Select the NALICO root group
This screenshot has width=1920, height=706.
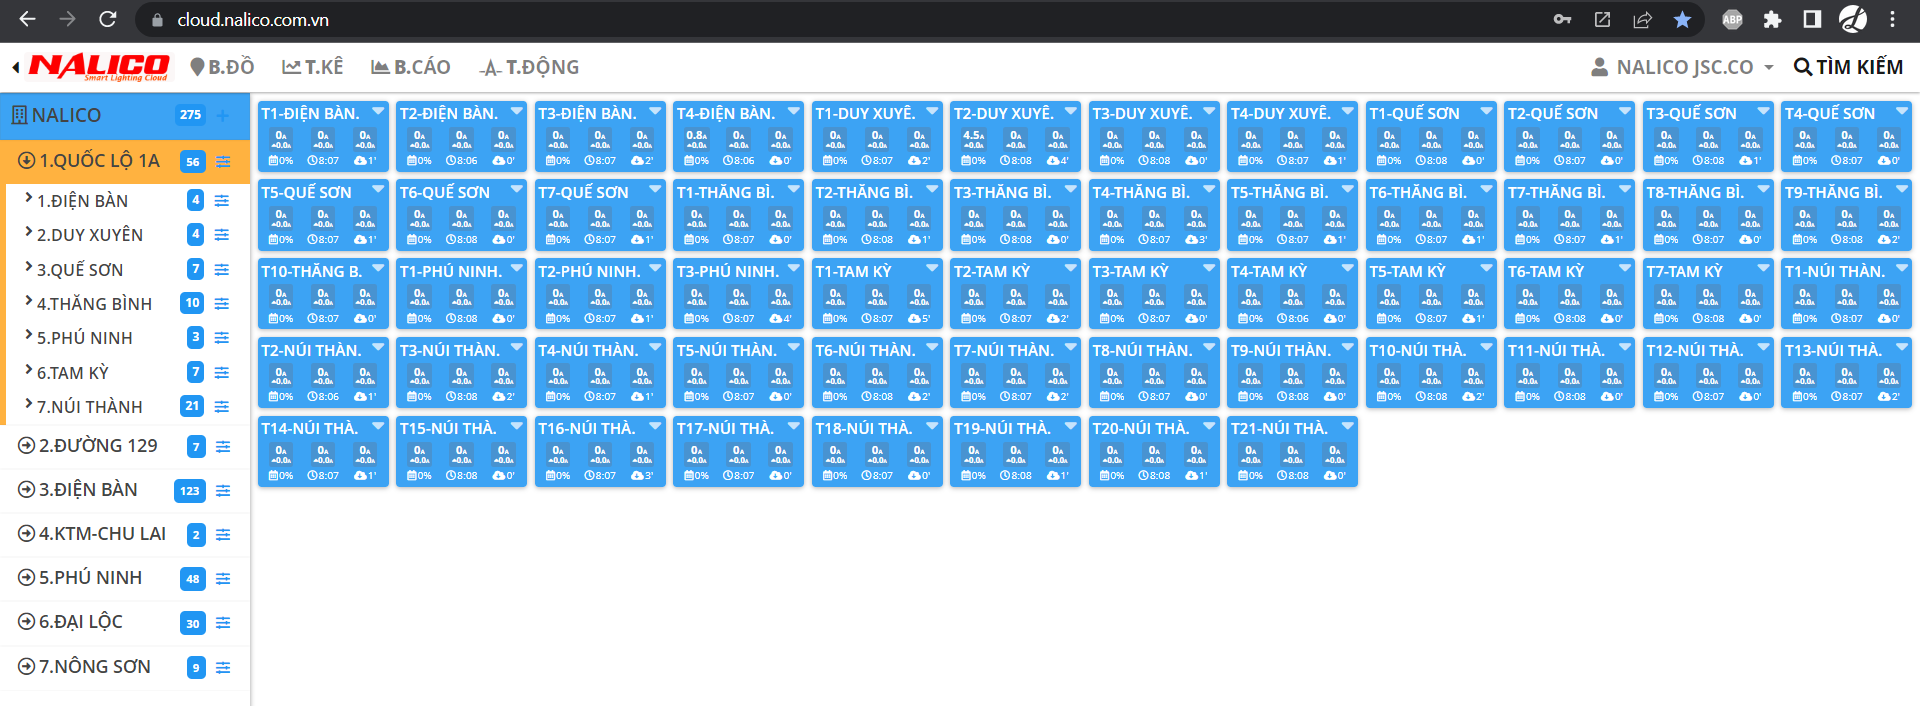coord(56,115)
